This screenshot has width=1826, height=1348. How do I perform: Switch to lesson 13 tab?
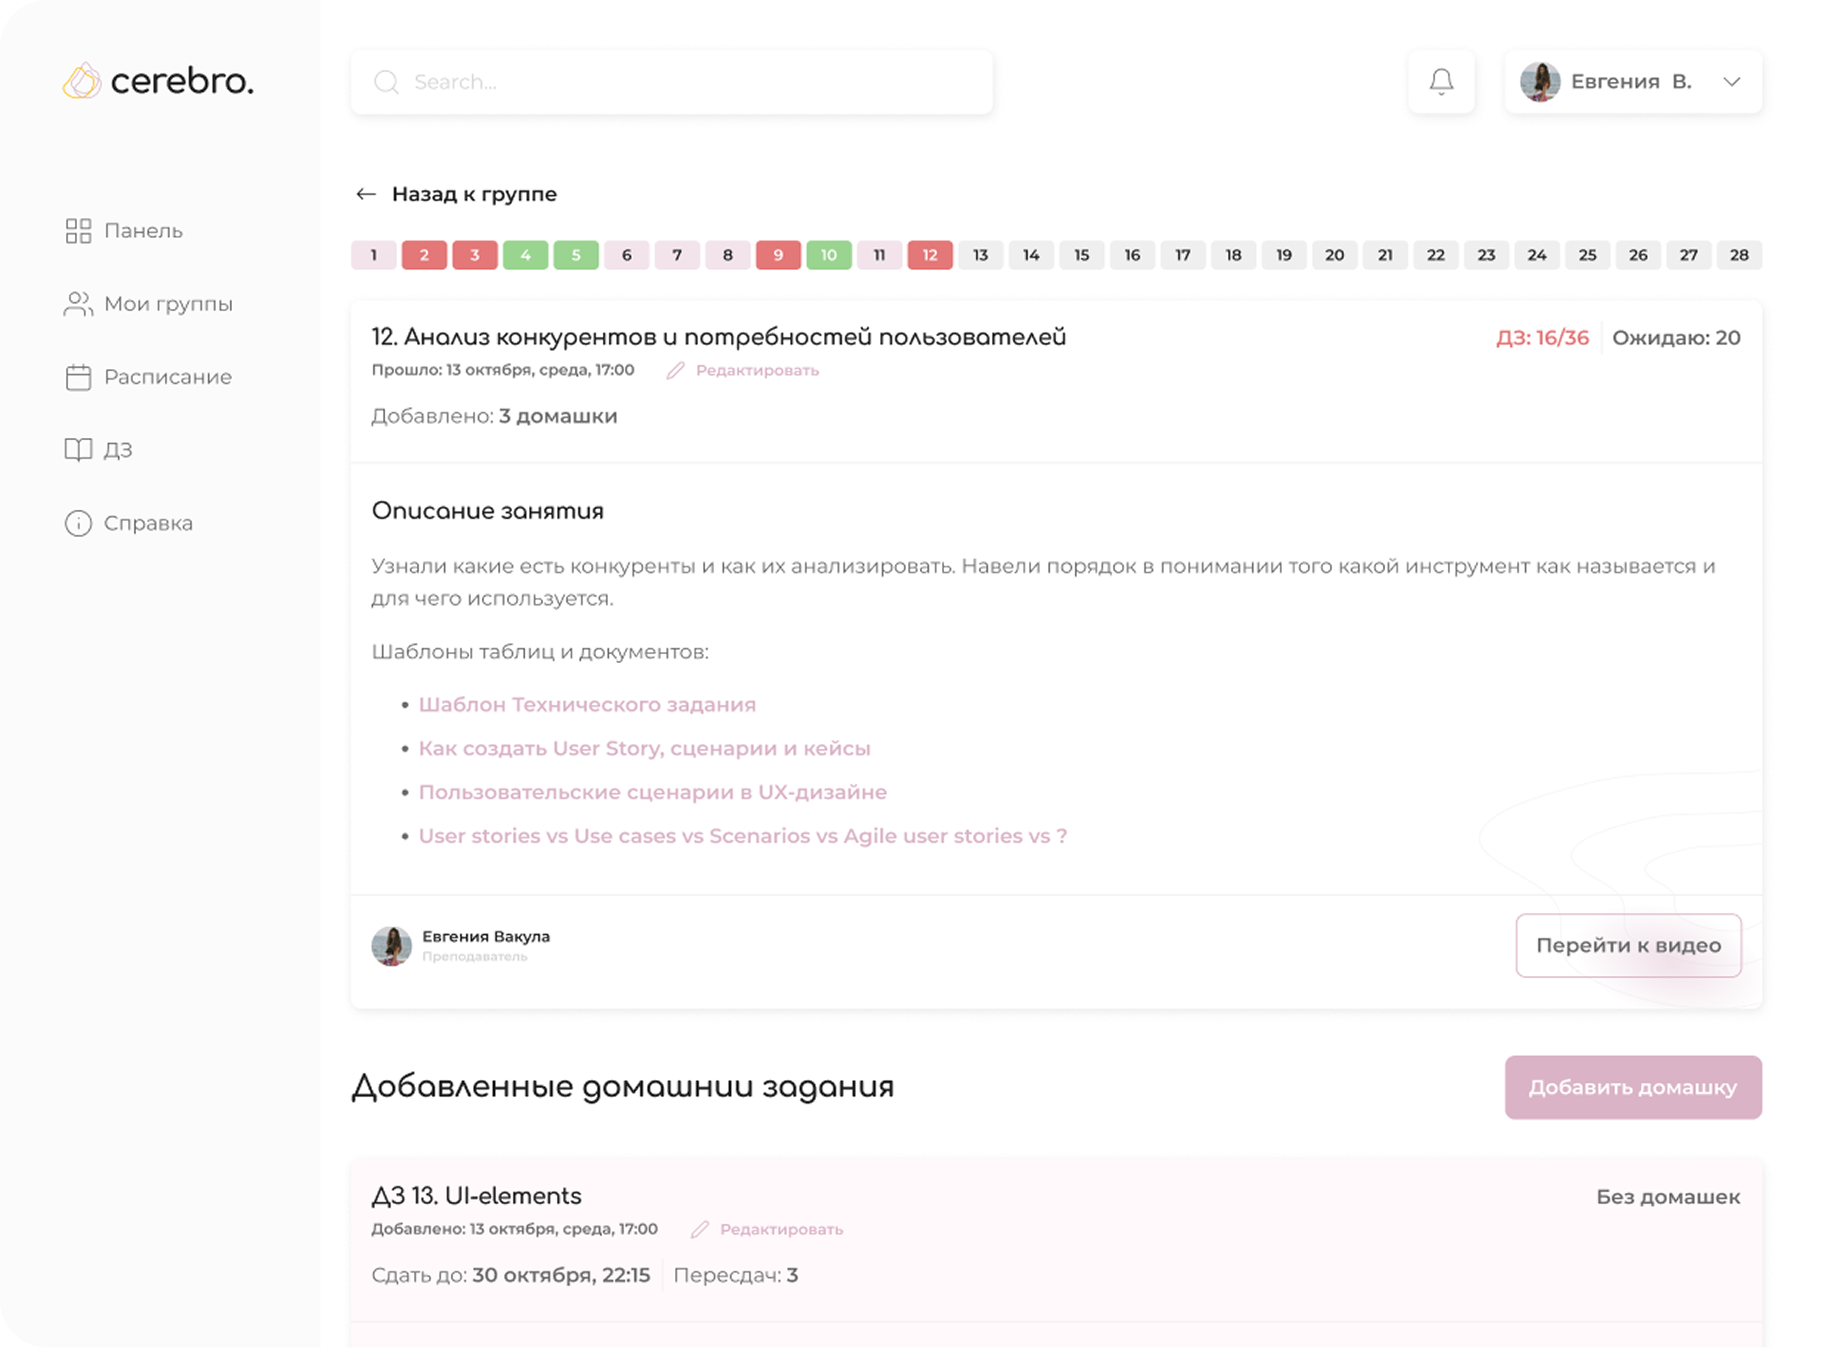tap(980, 255)
